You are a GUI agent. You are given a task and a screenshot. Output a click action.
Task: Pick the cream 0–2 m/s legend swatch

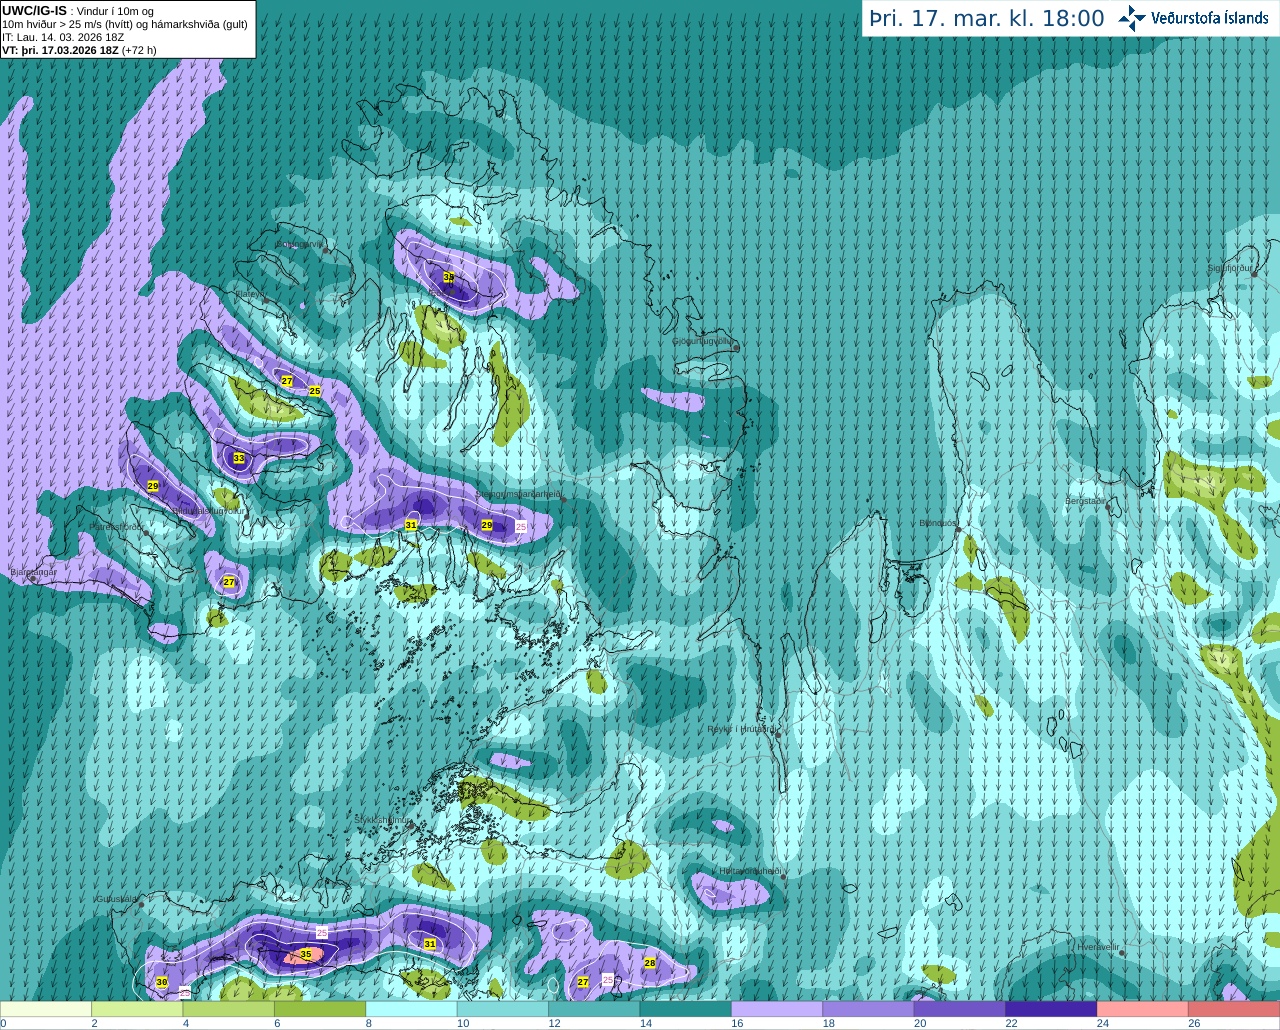coord(46,1010)
